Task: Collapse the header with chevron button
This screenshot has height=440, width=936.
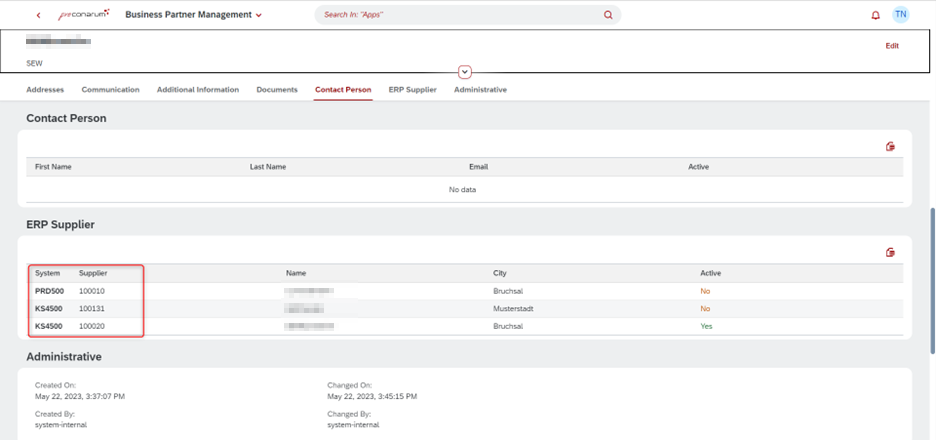Action: pos(465,72)
